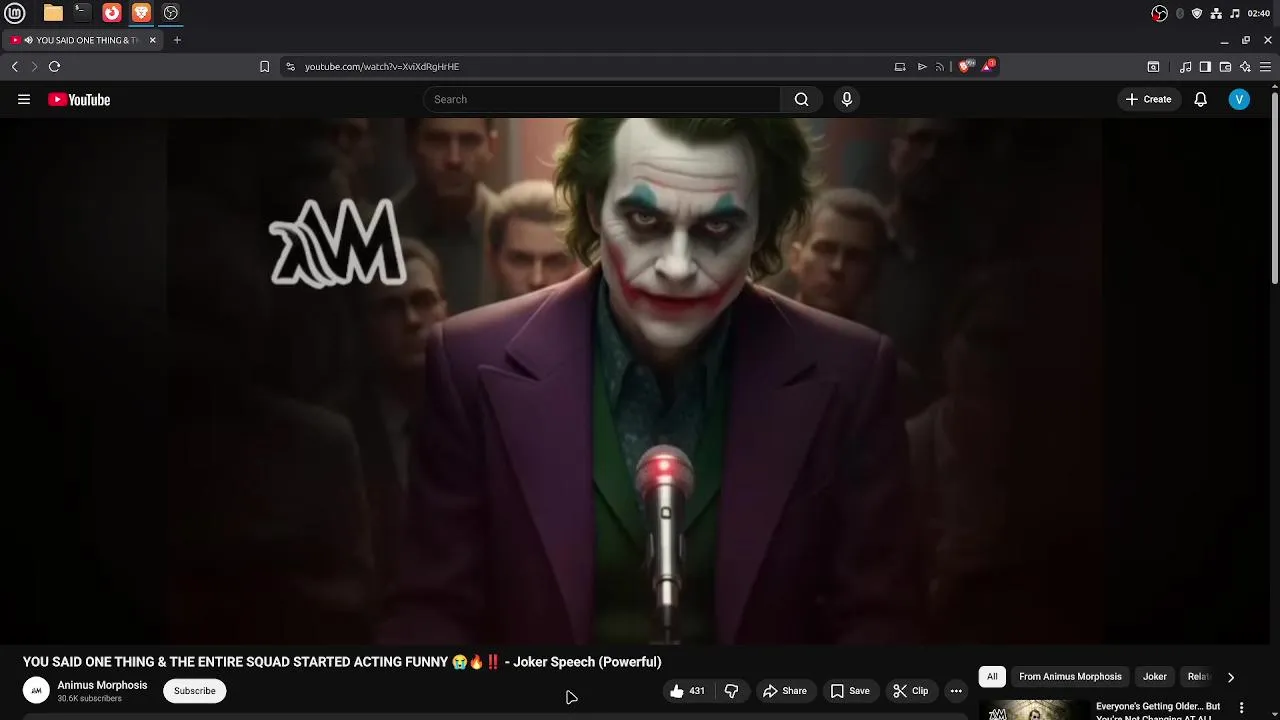The height and width of the screenshot is (720, 1280).
Task: Dislike the Joker speech video
Action: point(731,691)
